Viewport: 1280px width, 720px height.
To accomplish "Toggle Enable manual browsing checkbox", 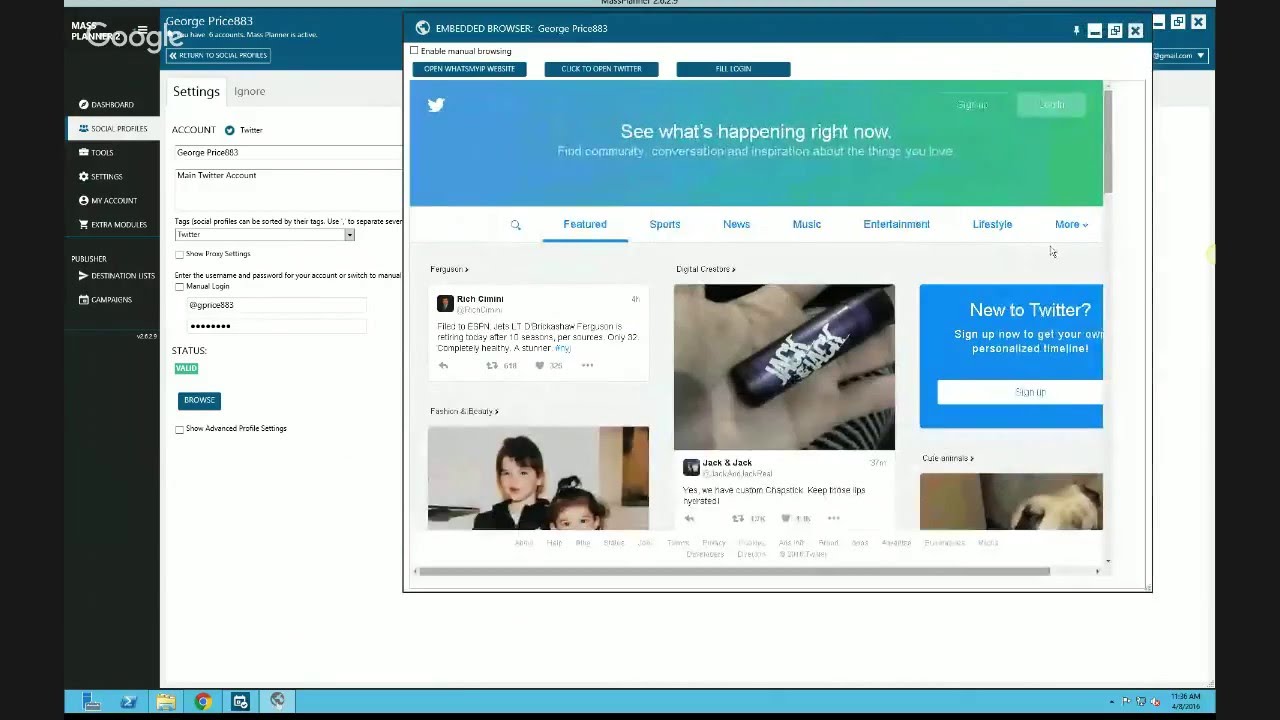I will (414, 50).
